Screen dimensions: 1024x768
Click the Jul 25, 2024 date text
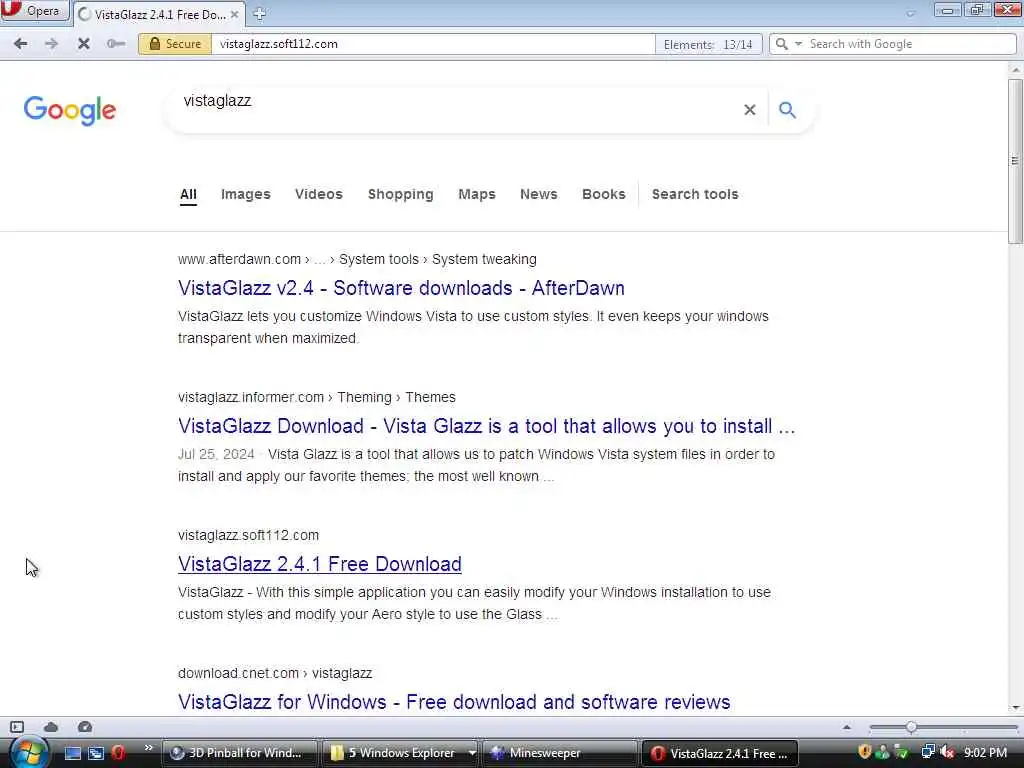(x=216, y=455)
